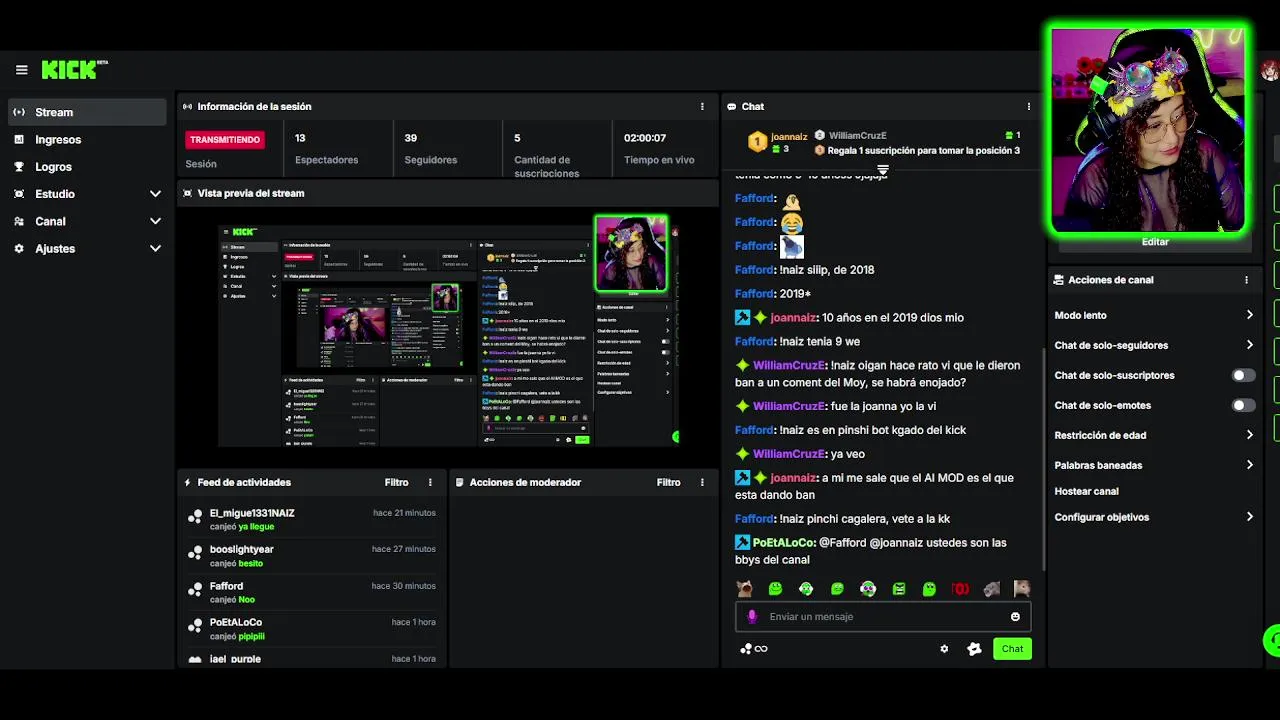Click the green support headset icon

[x=1272, y=640]
